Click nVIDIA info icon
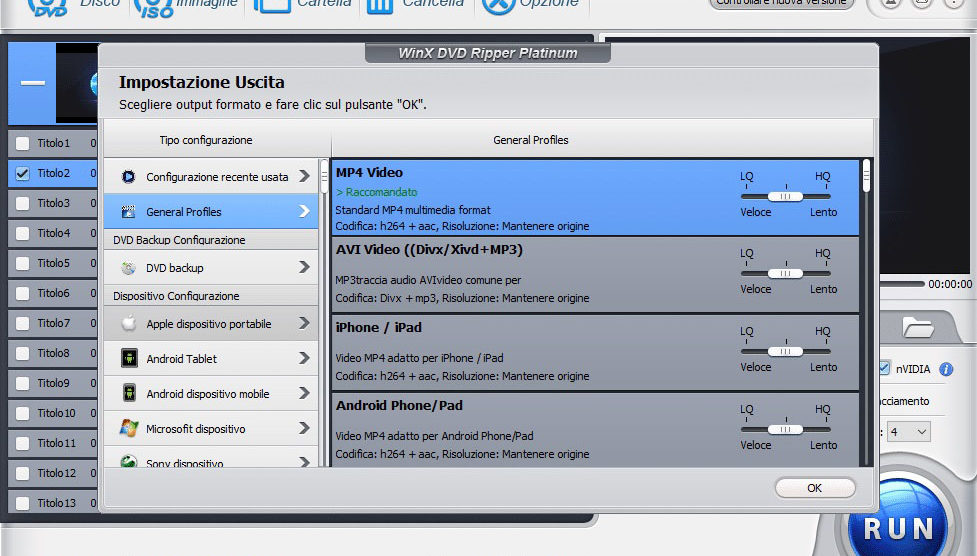Viewport: 977px width, 556px height. [946, 369]
